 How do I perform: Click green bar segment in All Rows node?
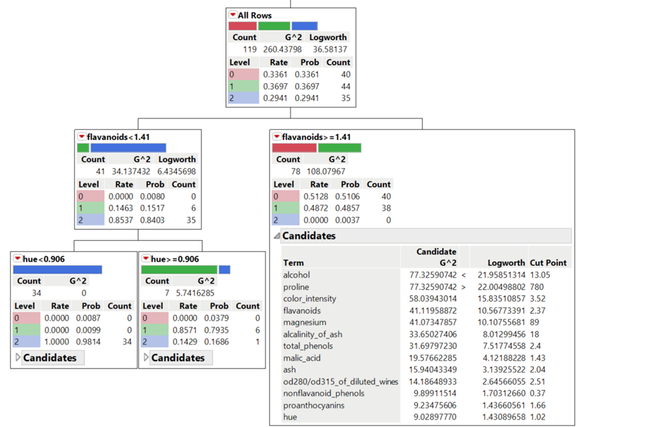coord(274,26)
